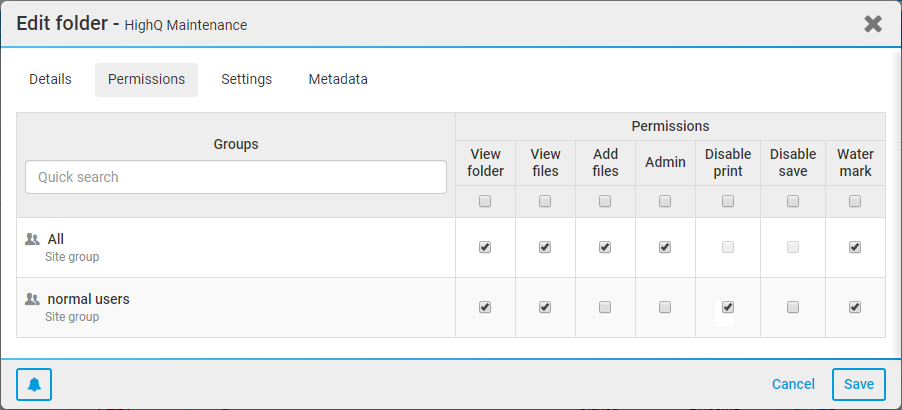Select the Permissions tab
This screenshot has width=902, height=410.
point(146,79)
